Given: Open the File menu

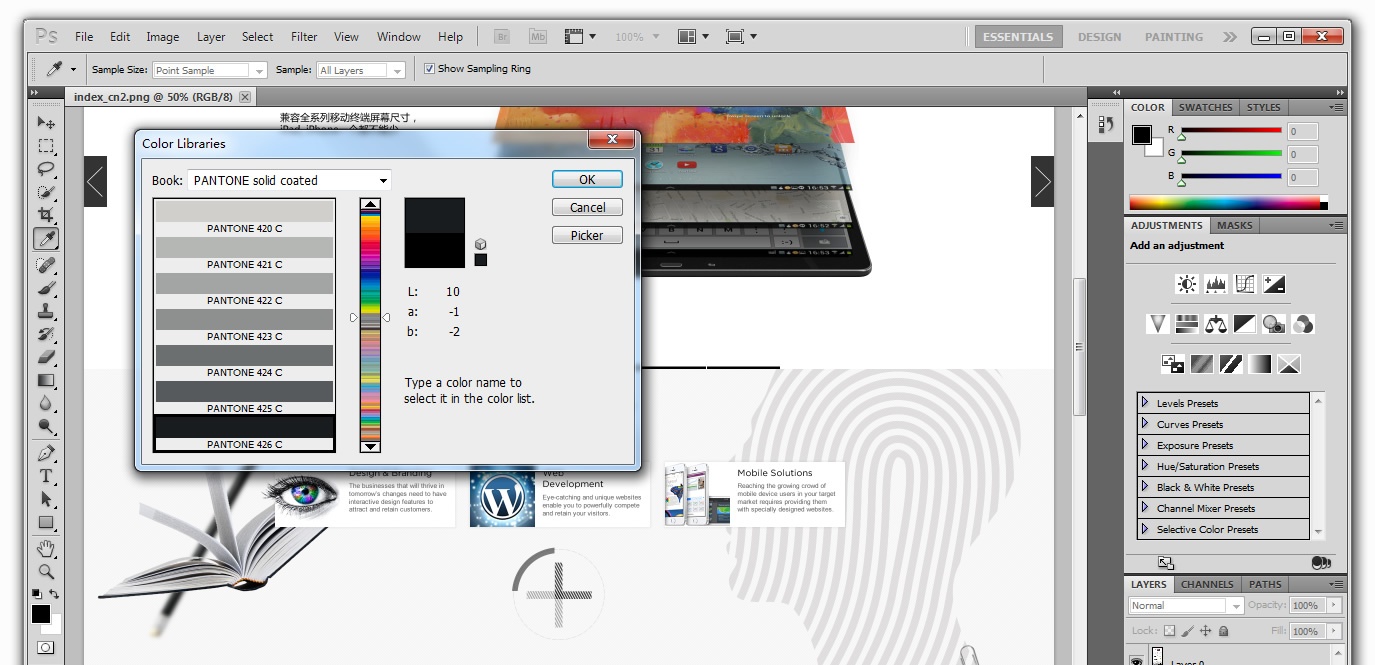Looking at the screenshot, I should pos(84,37).
